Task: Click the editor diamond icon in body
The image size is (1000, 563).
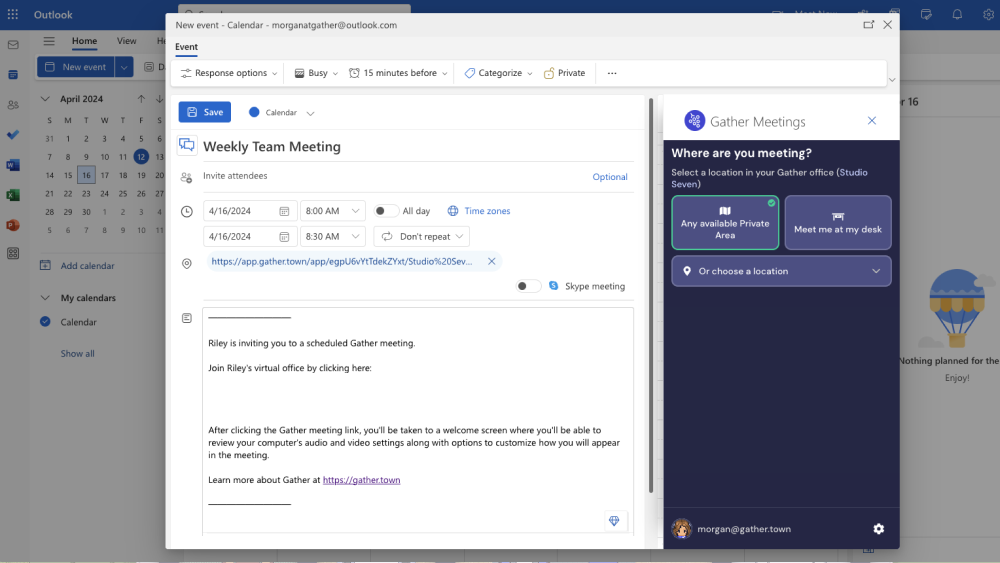Action: [x=614, y=521]
